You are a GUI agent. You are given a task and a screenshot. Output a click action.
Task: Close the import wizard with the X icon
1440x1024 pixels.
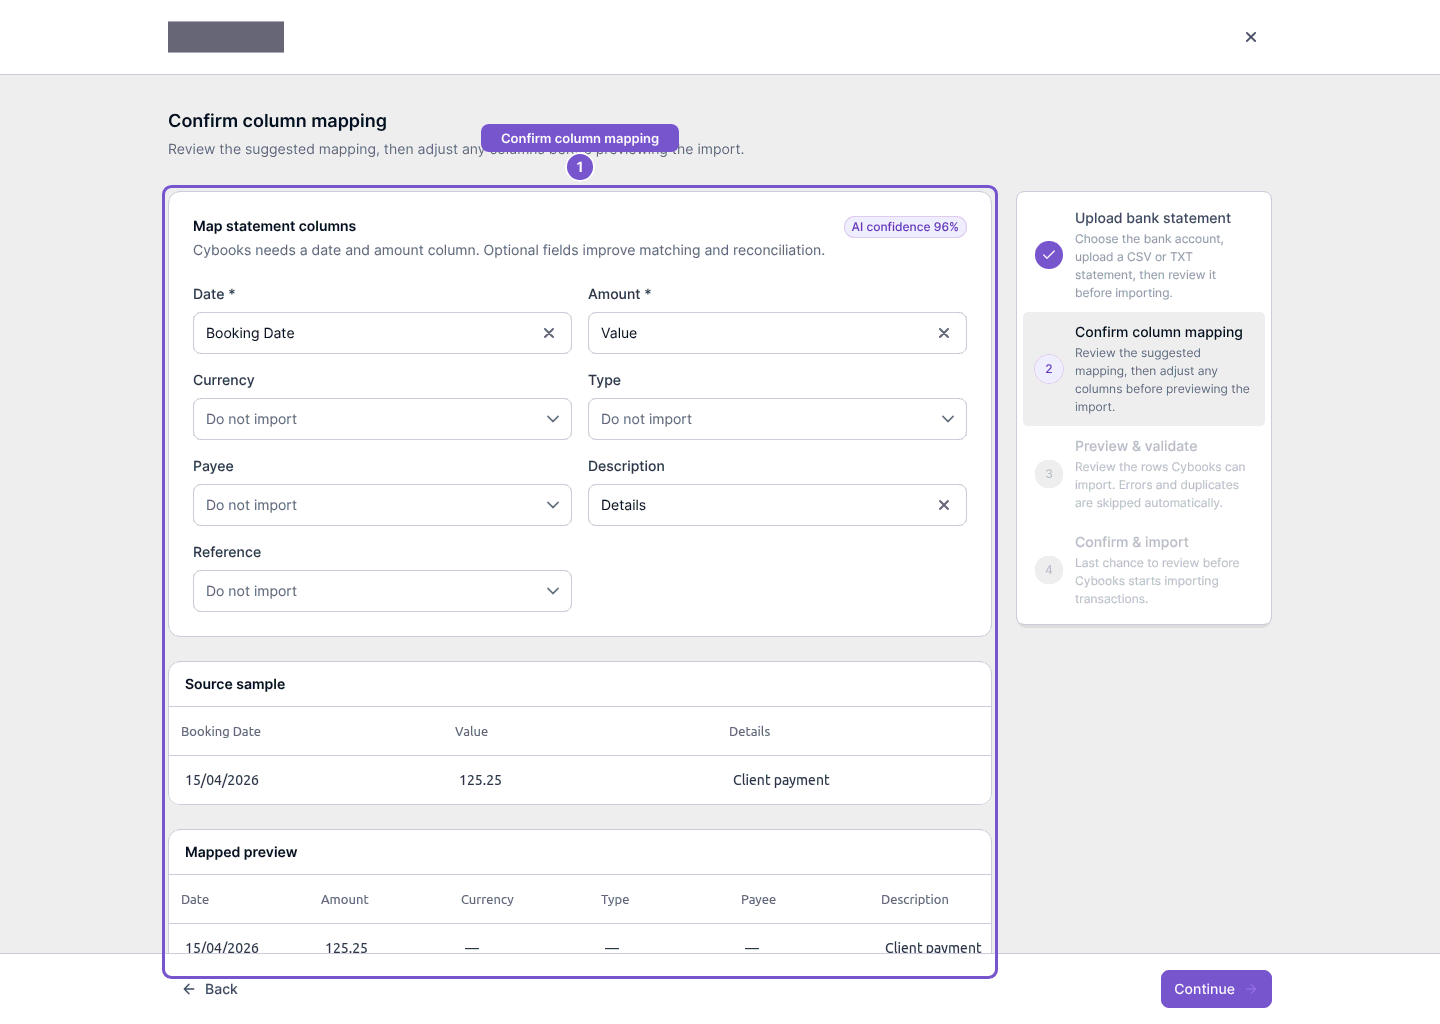click(x=1251, y=37)
